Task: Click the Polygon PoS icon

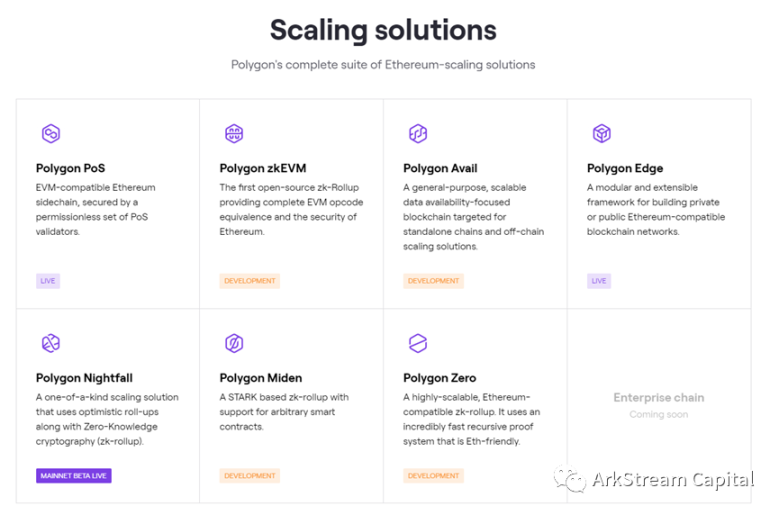Action: point(50,133)
